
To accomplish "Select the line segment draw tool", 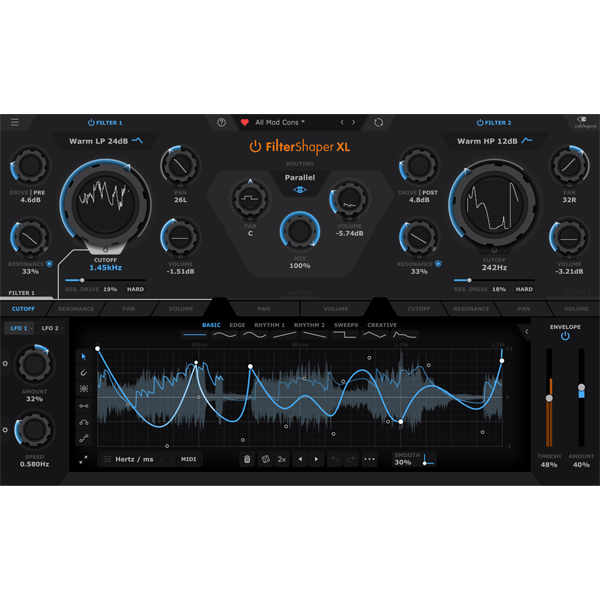I will (x=84, y=406).
